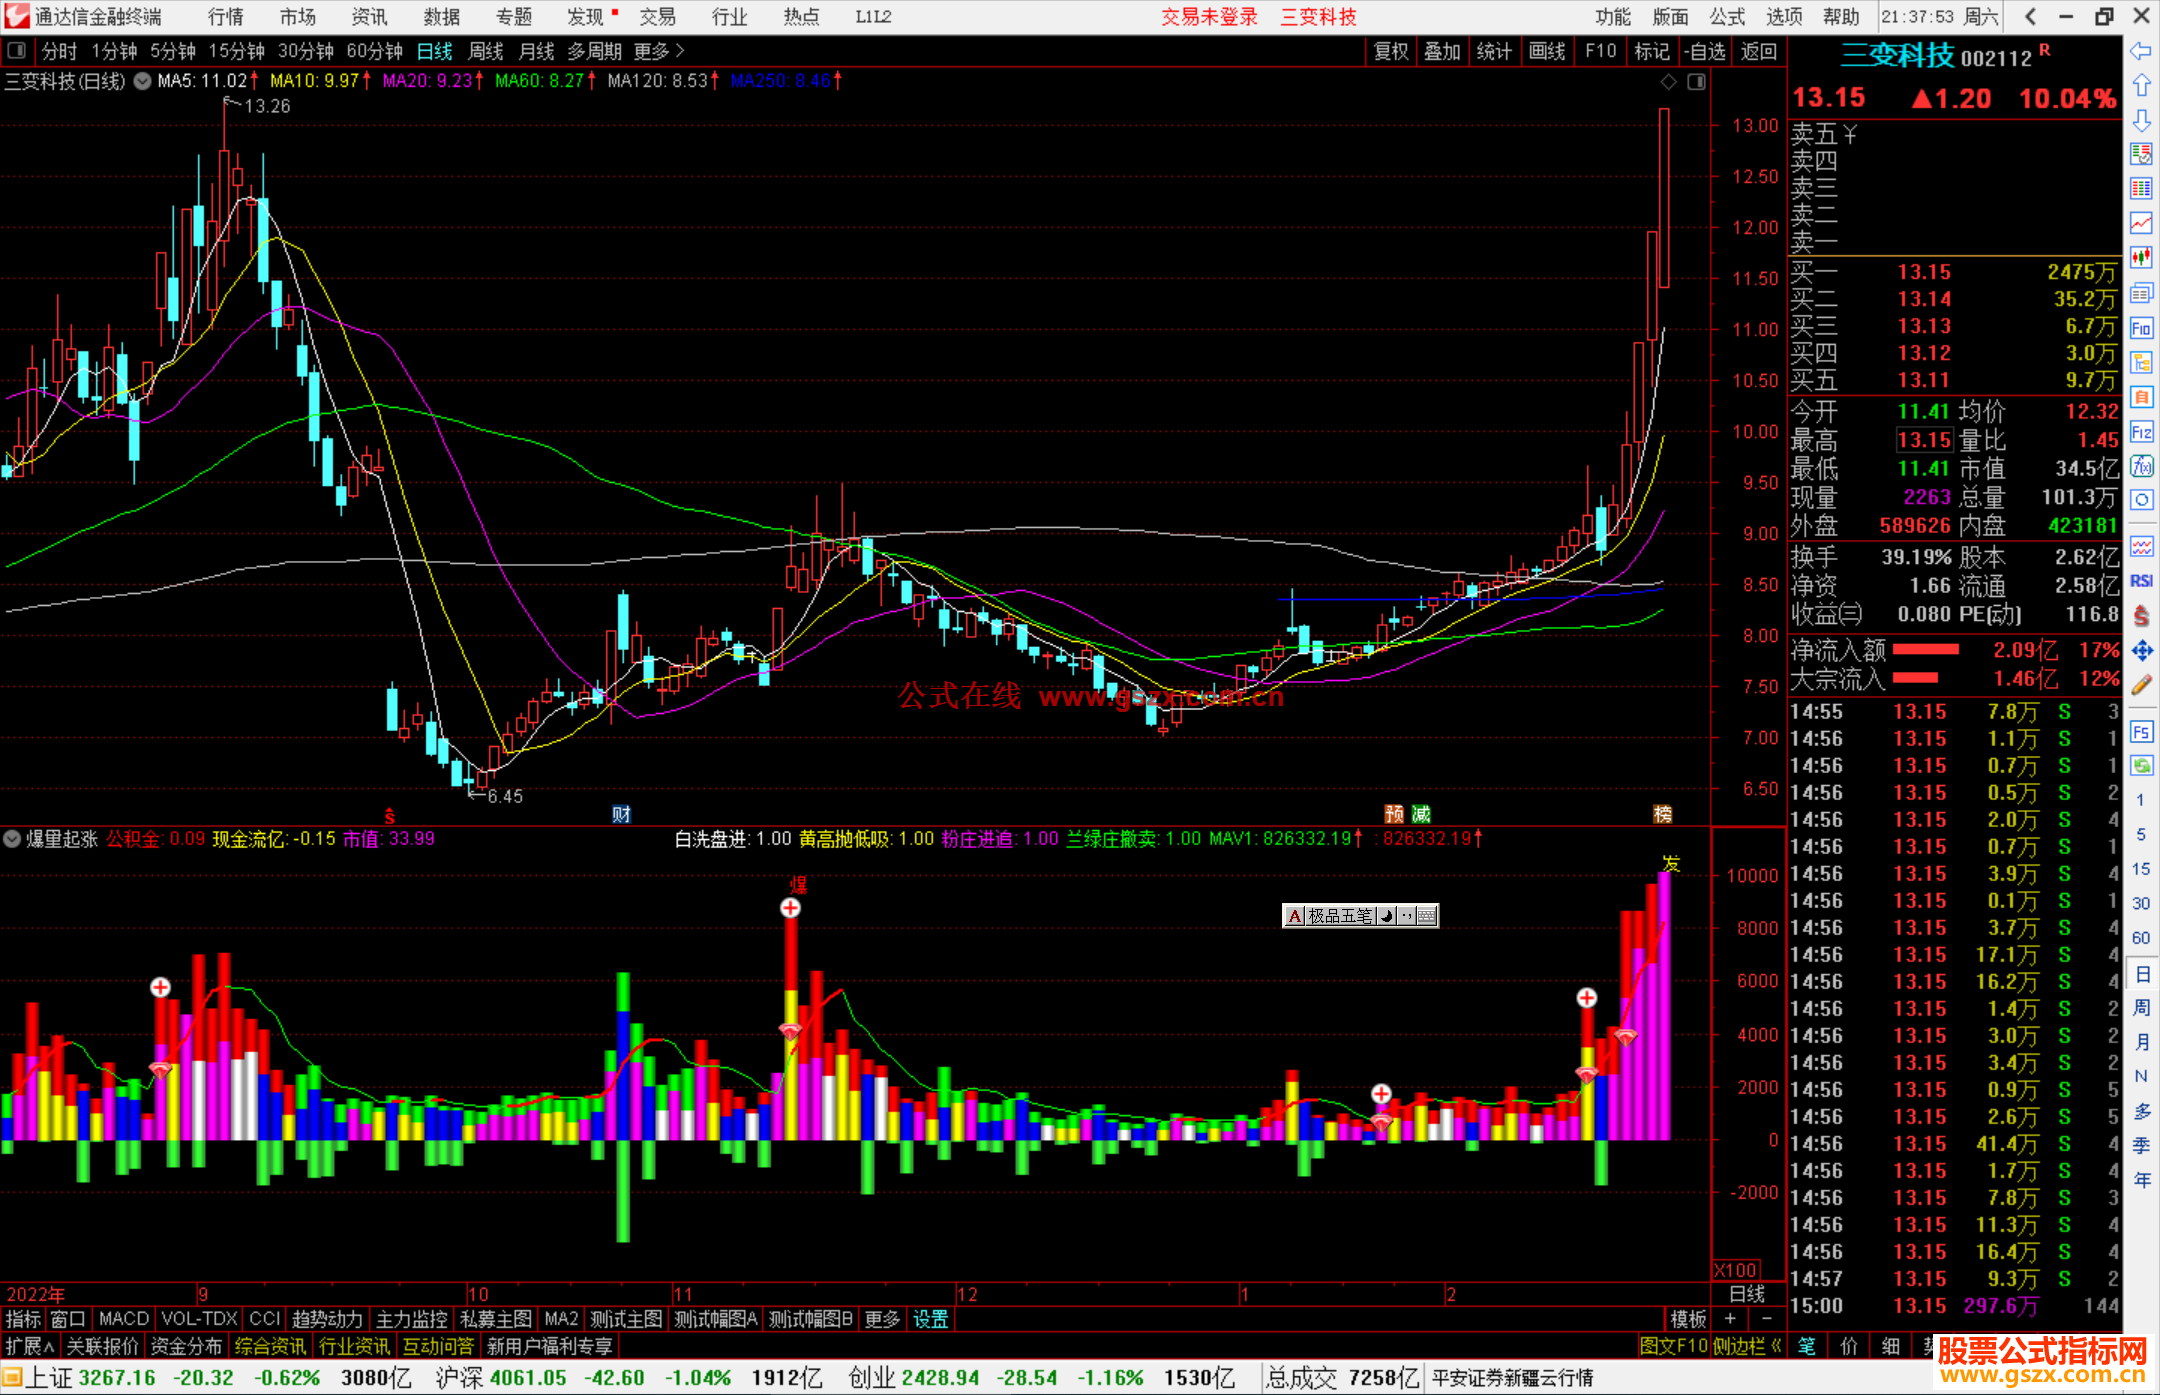Click the 复权 button

(1390, 51)
